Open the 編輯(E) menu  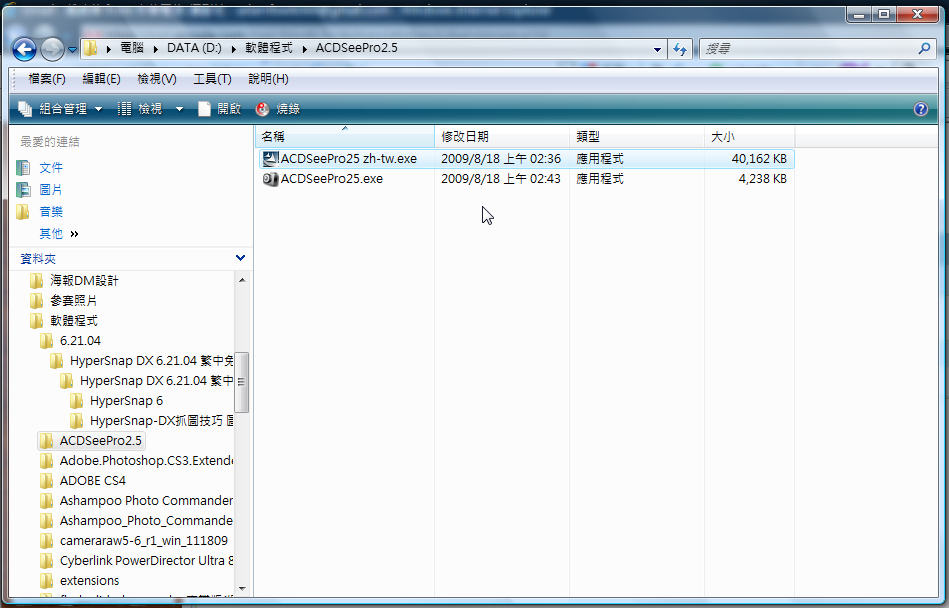(x=101, y=79)
